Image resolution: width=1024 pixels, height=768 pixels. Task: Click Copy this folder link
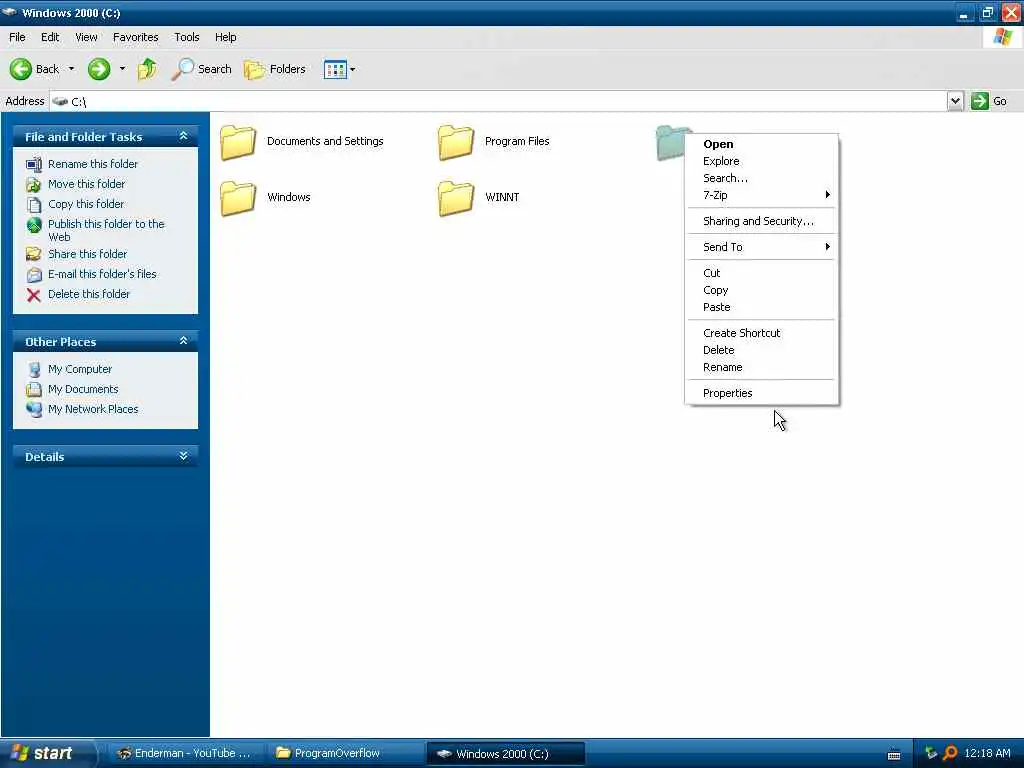pos(86,204)
